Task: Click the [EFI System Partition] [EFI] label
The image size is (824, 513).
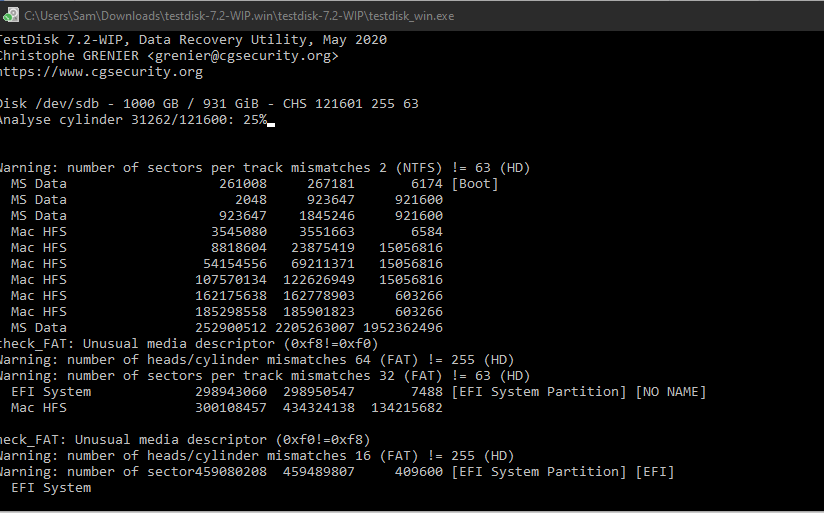Action: tap(563, 471)
